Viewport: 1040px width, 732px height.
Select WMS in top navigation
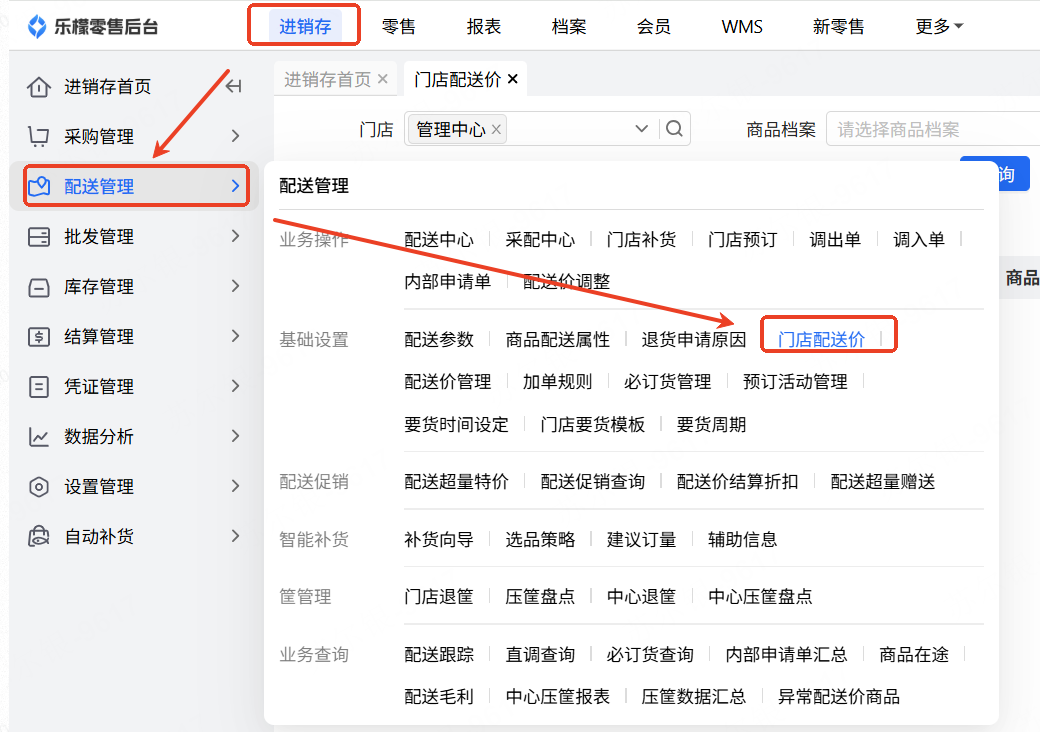point(742,27)
